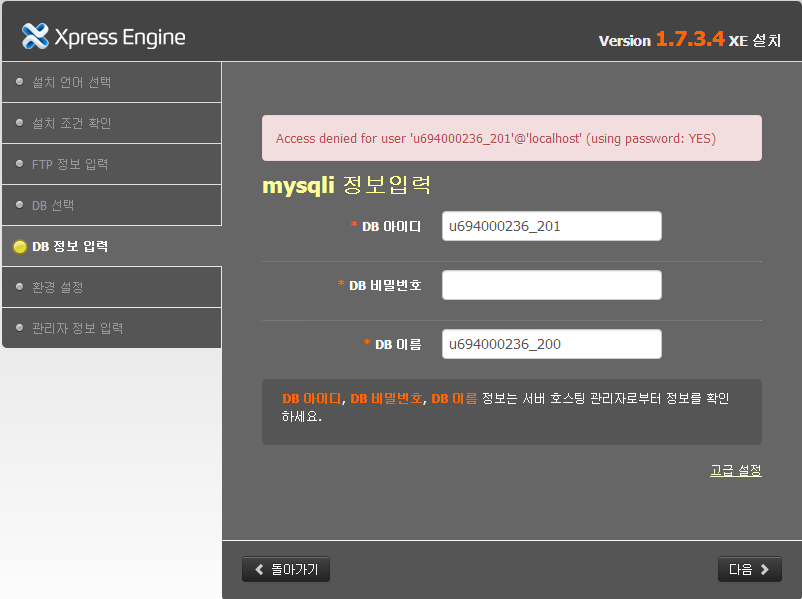Click the u694000236_200 DB 이름 field
This screenshot has width=802, height=599.
pyautogui.click(x=551, y=344)
